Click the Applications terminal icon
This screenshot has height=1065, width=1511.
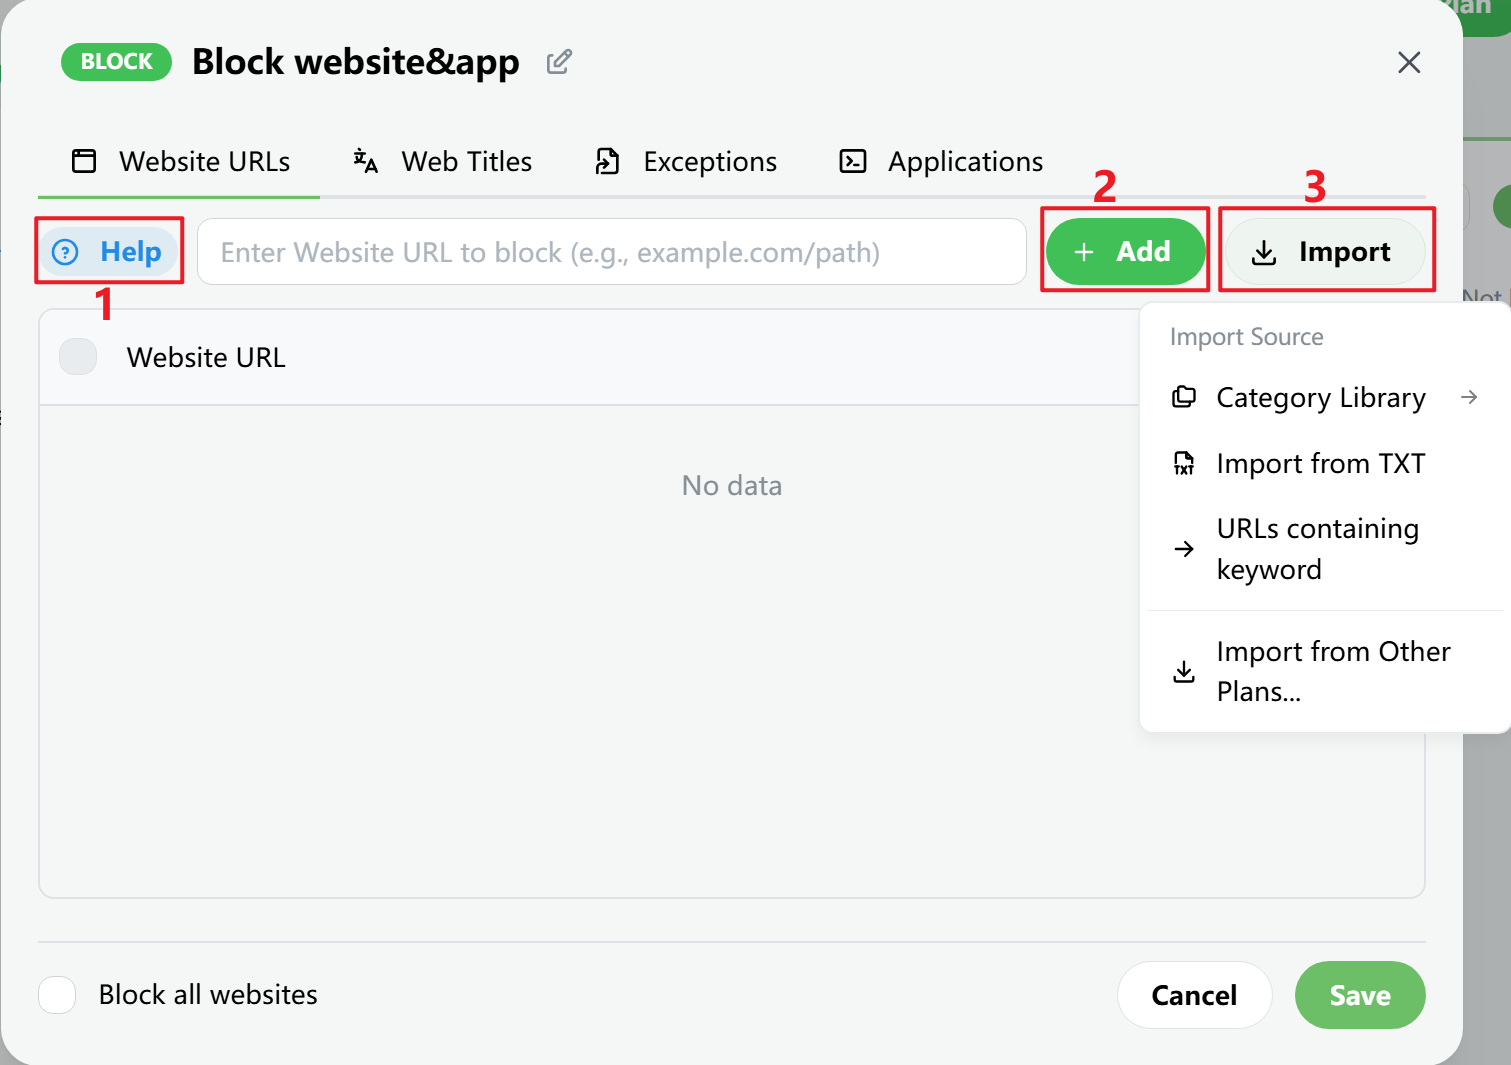pos(853,161)
